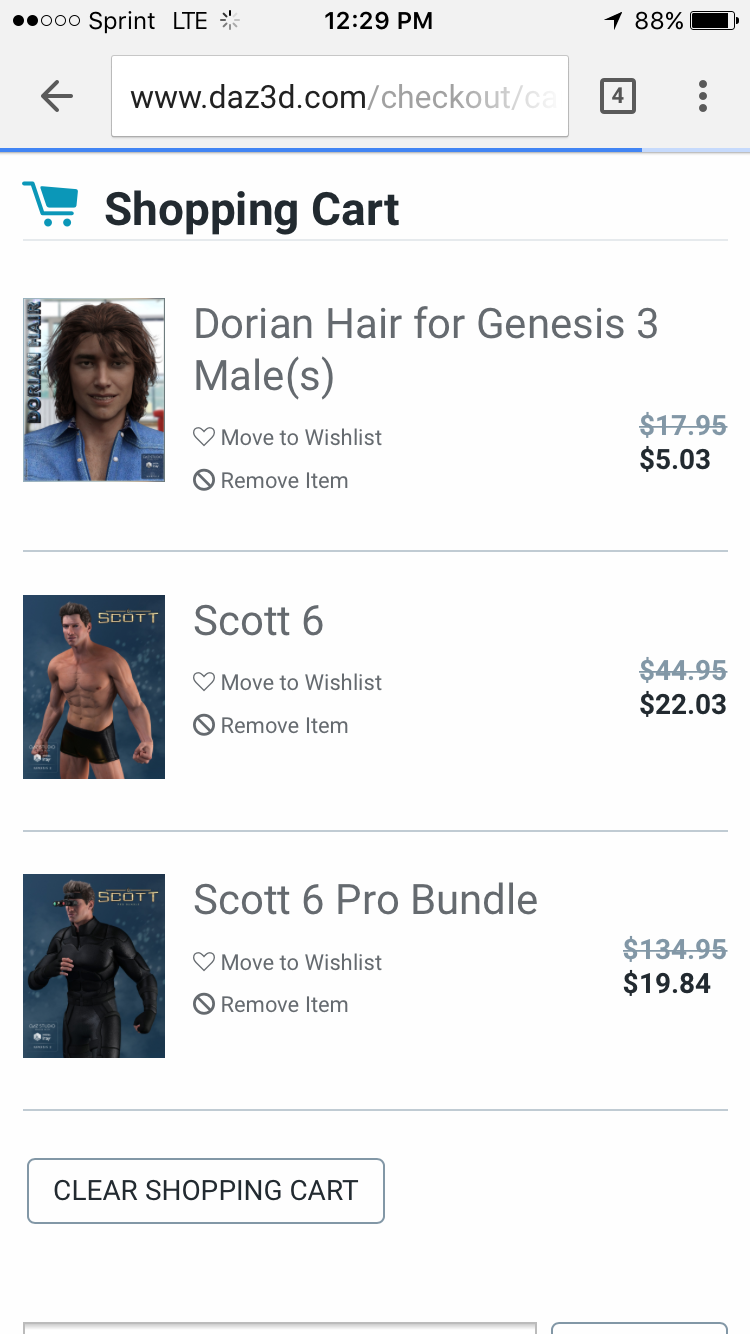
Task: Click remove icon for Dorian Hair
Action: (x=204, y=481)
